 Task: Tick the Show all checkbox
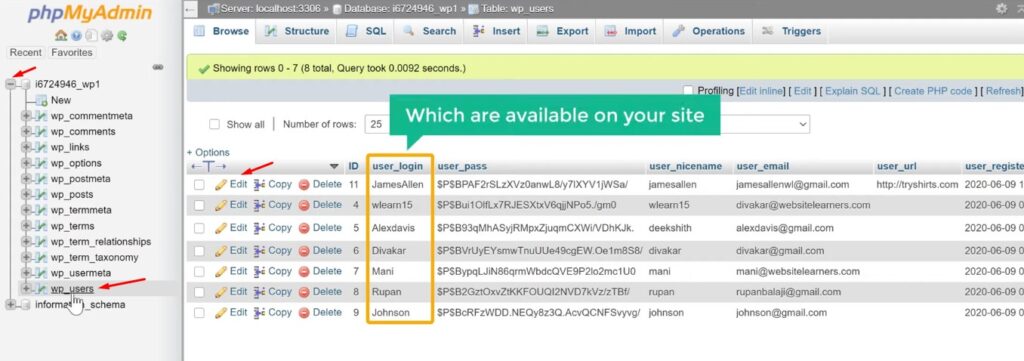214,124
